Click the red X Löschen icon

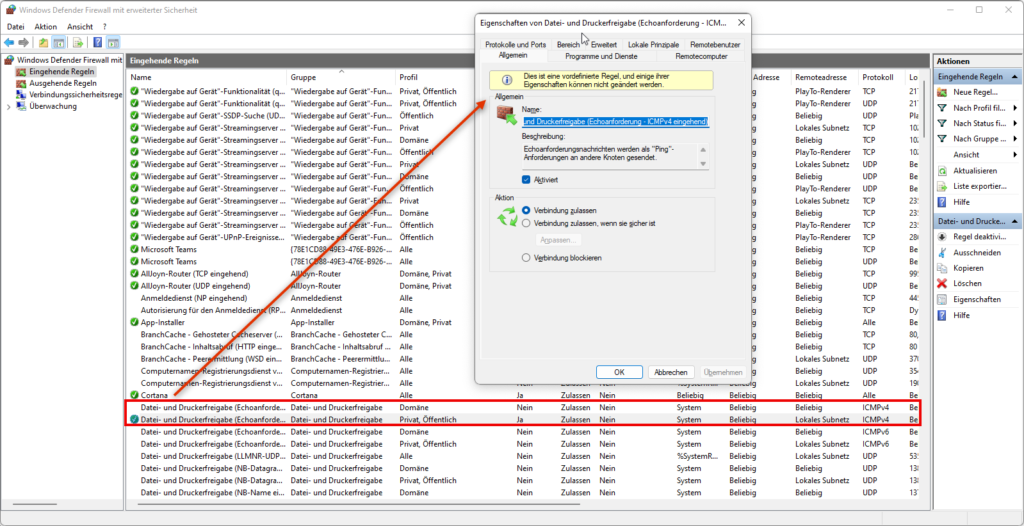coord(942,284)
